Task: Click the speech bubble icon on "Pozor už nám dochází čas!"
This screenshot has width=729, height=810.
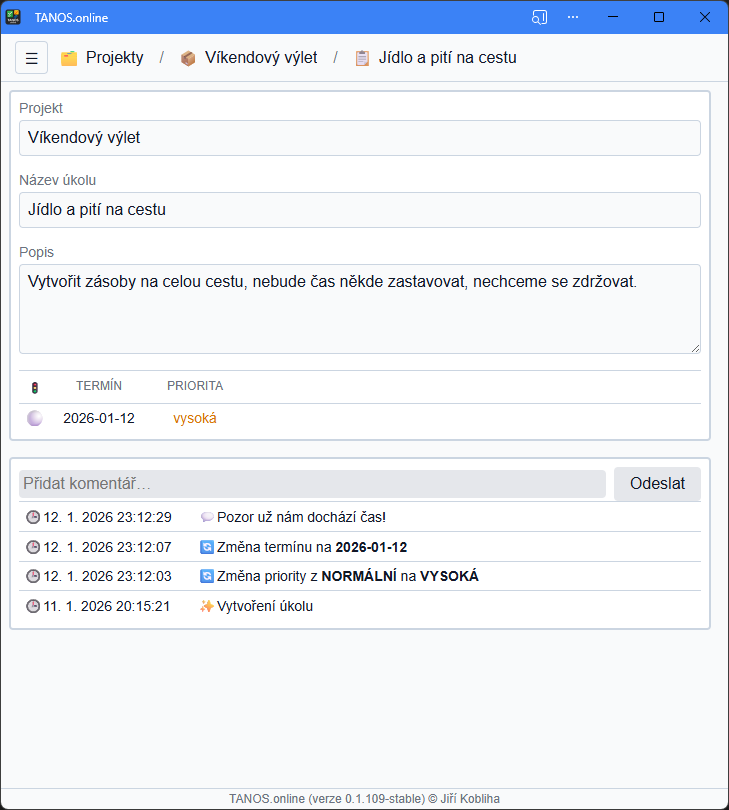Action: tap(207, 517)
